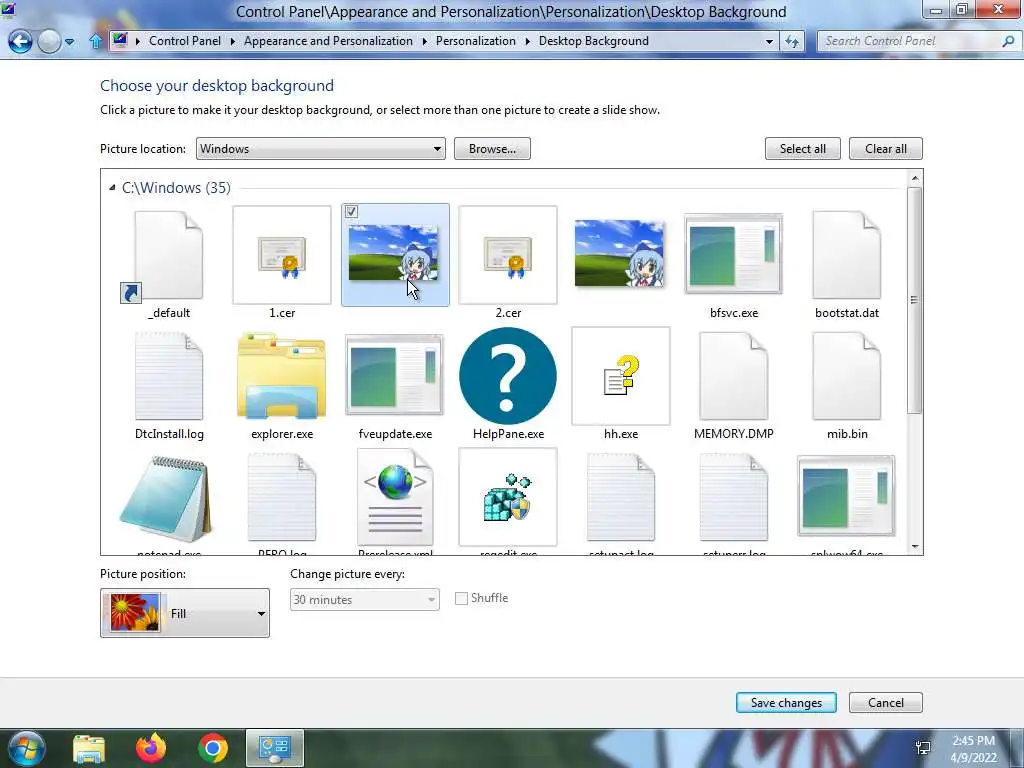This screenshot has height=768, width=1024.
Task: Select the 1.cer certificate icon
Action: [281, 255]
